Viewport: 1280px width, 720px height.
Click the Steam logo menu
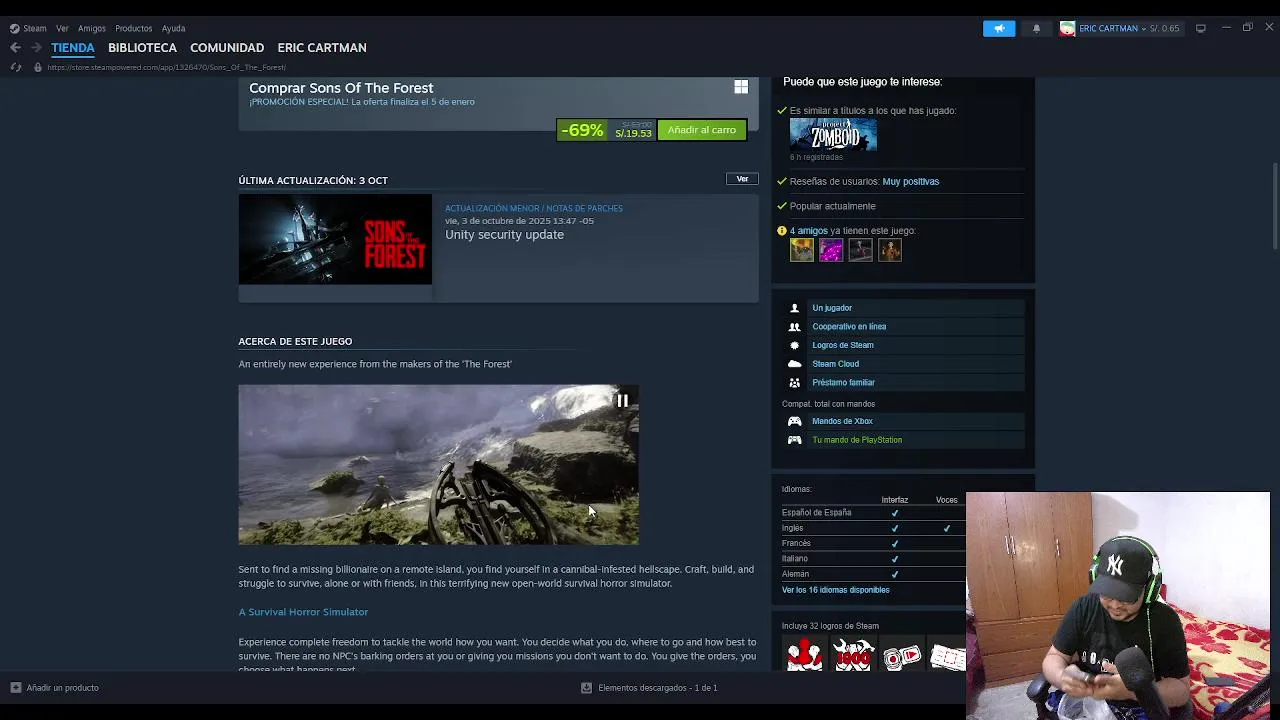pyautogui.click(x=28, y=28)
